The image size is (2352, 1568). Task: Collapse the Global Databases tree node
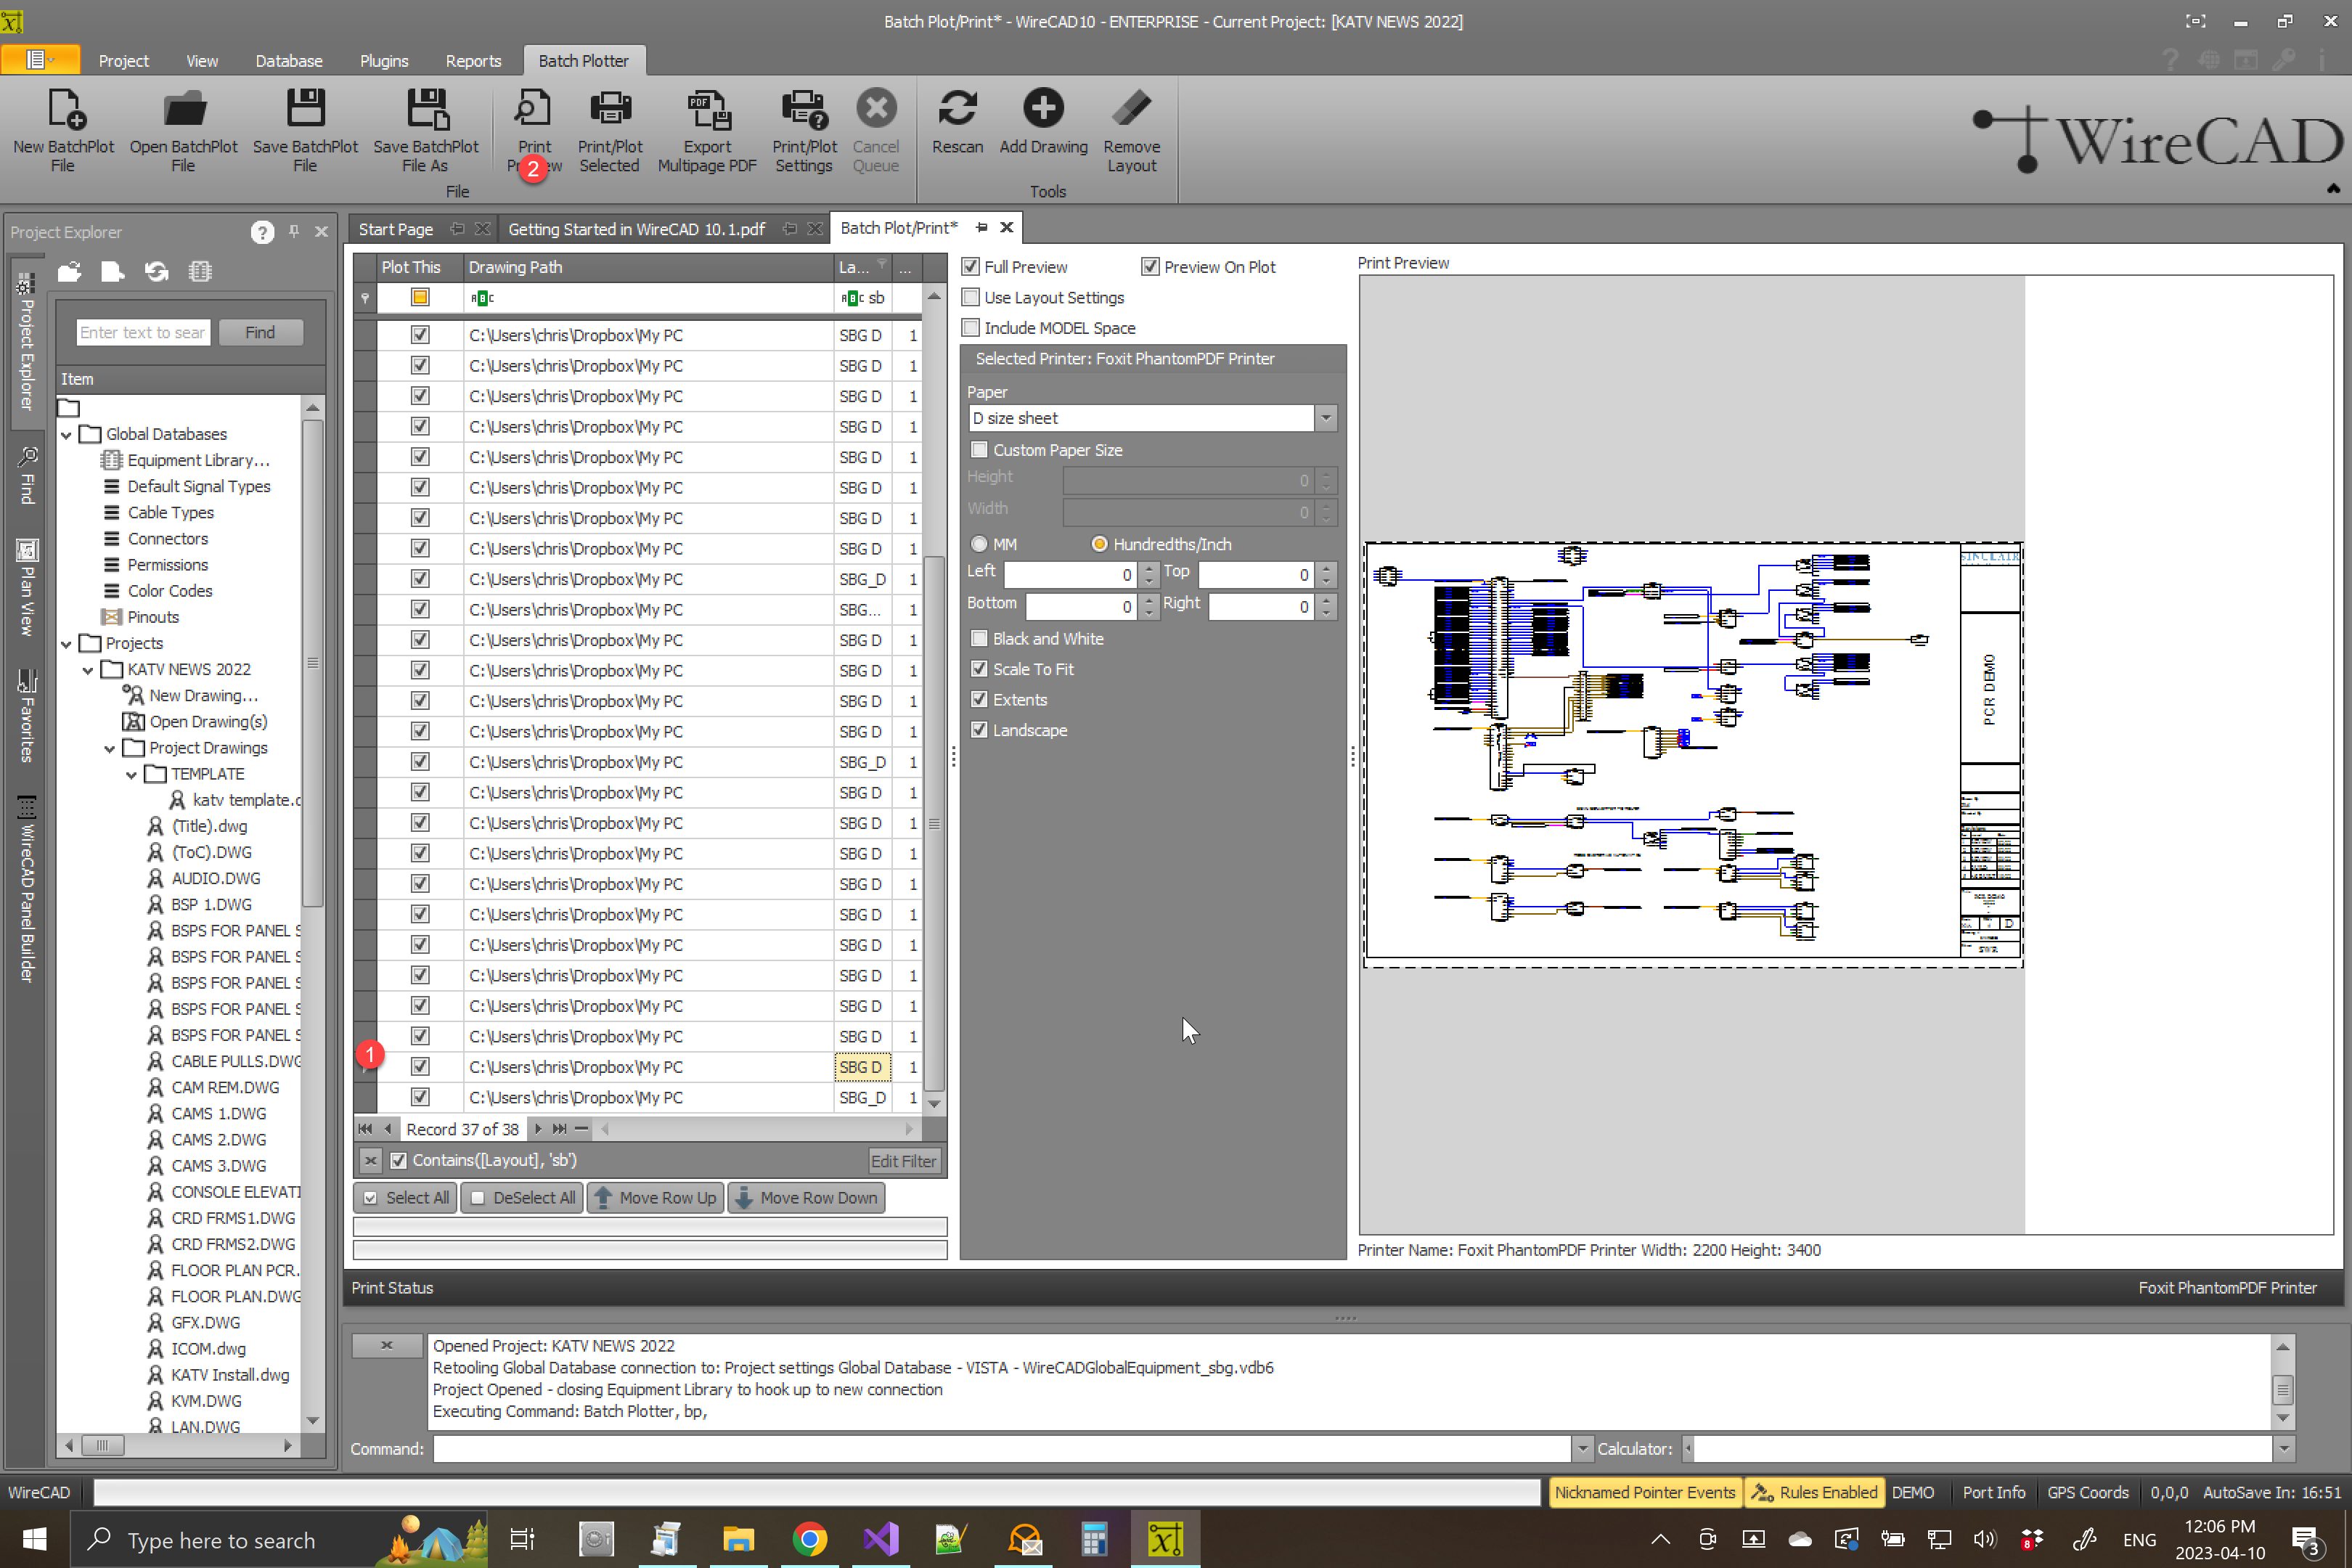point(66,434)
